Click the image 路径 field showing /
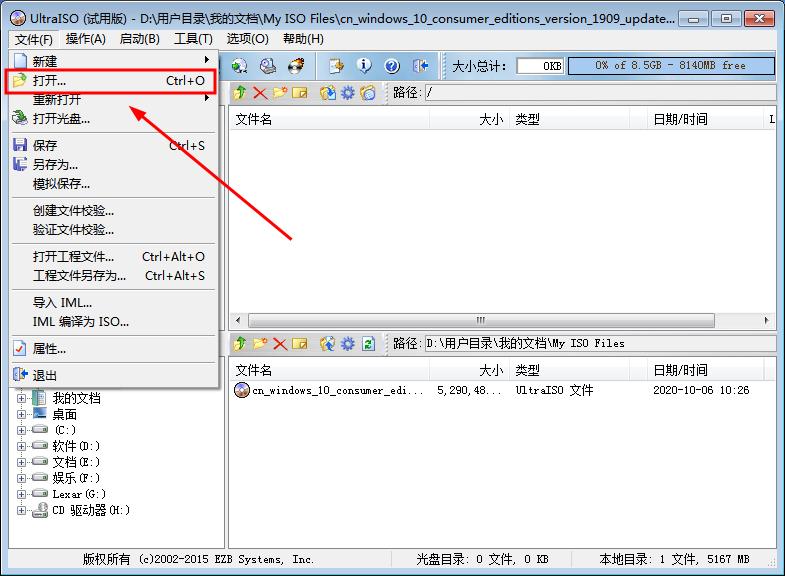The image size is (785, 576). pyautogui.click(x=600, y=93)
